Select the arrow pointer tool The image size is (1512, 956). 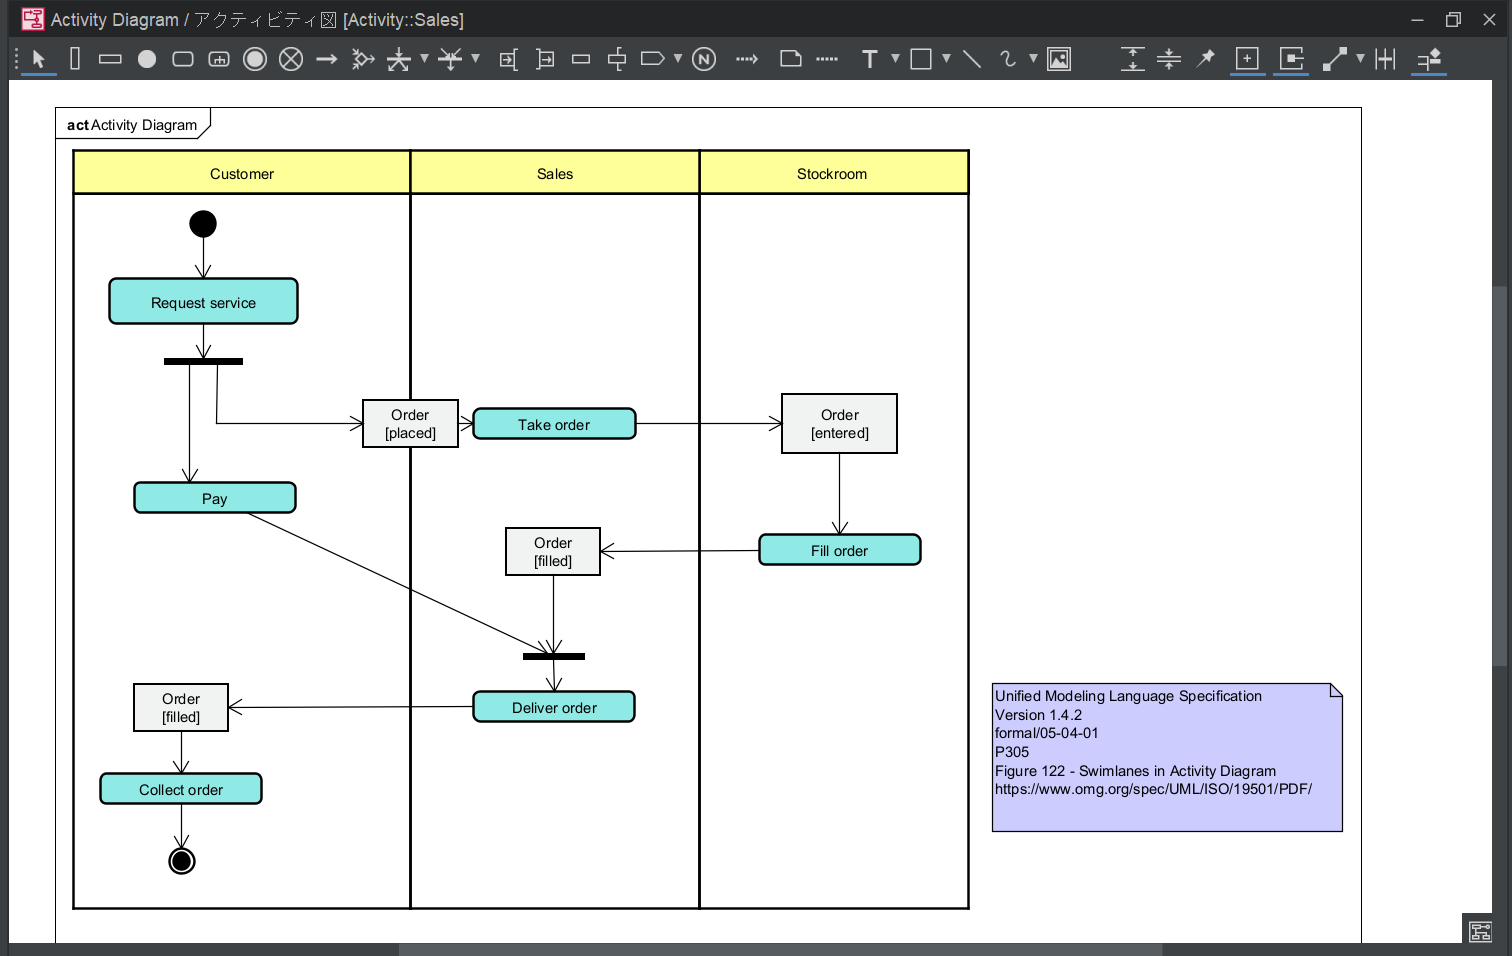[x=38, y=59]
